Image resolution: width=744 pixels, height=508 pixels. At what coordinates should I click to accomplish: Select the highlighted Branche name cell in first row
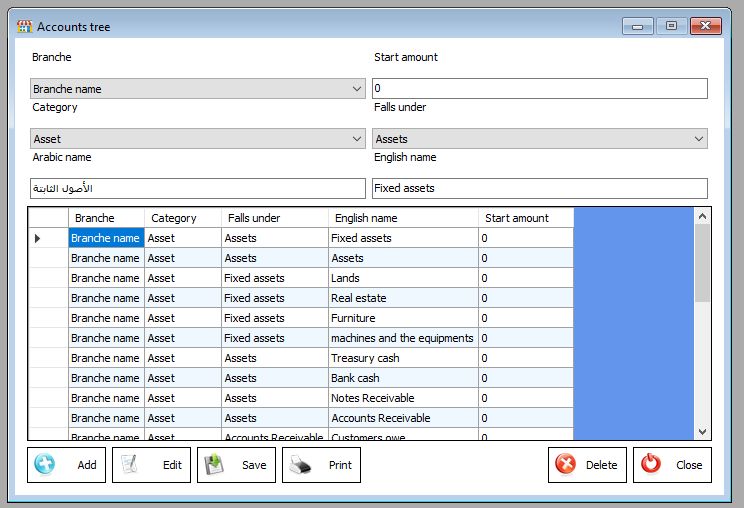(x=106, y=238)
